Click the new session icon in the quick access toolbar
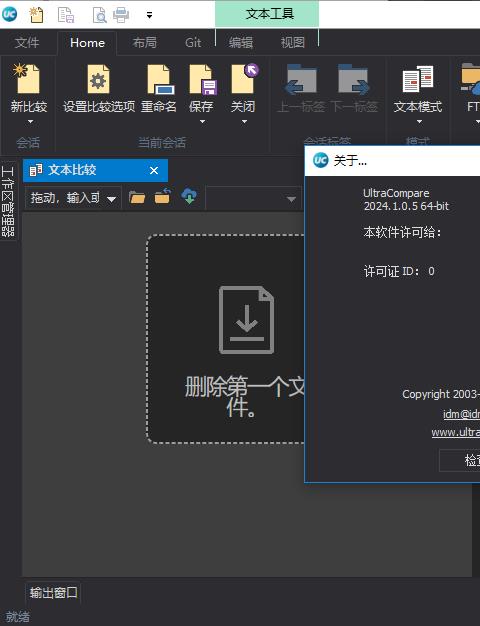Image resolution: width=480 pixels, height=626 pixels. tap(36, 15)
